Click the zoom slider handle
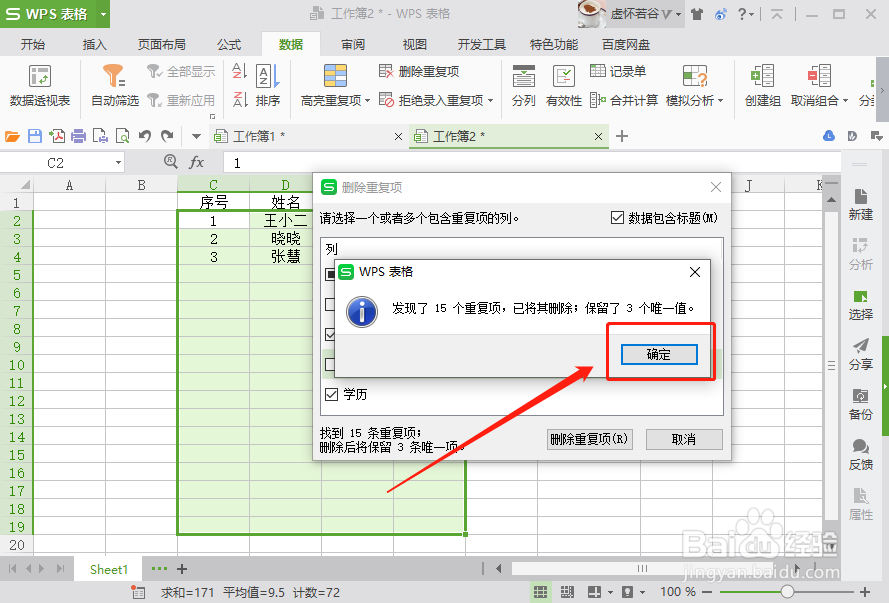The image size is (889, 603). (x=787, y=592)
